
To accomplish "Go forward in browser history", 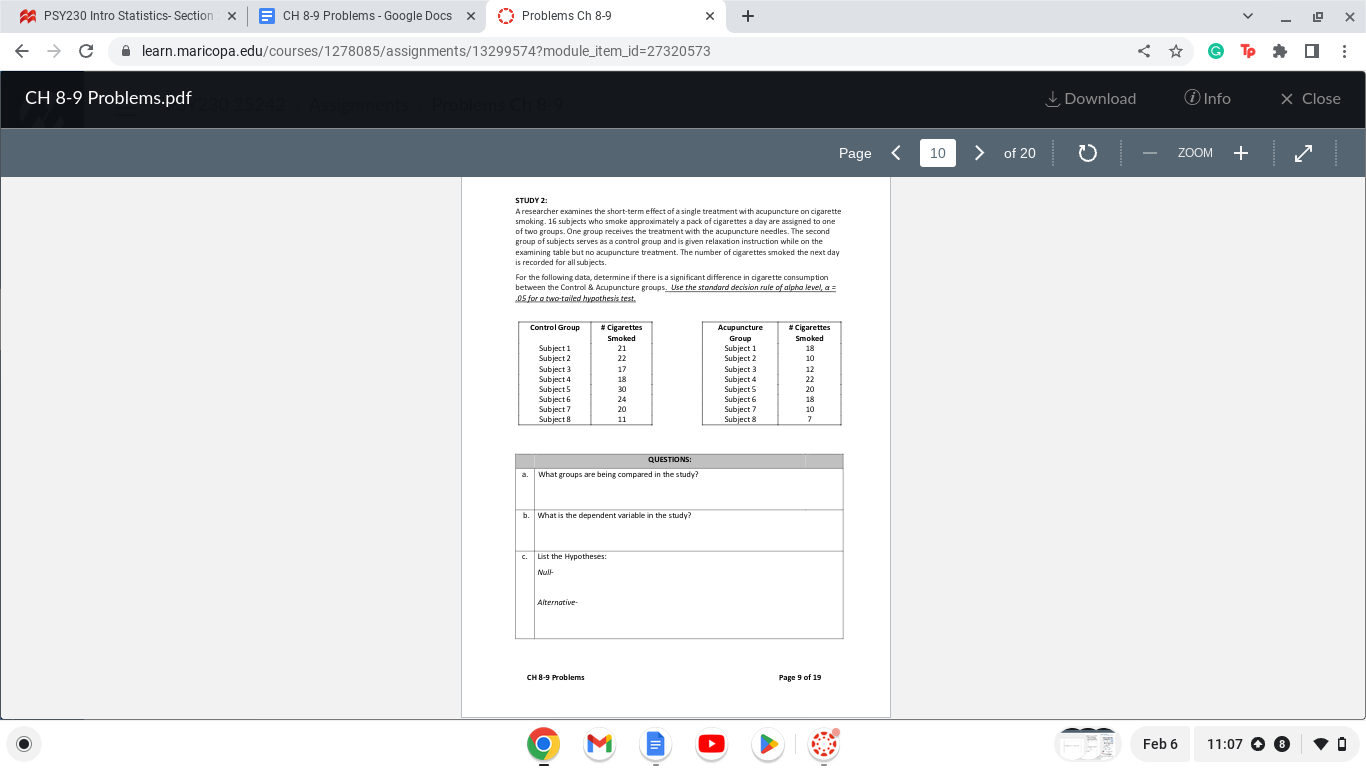I will coord(54,50).
